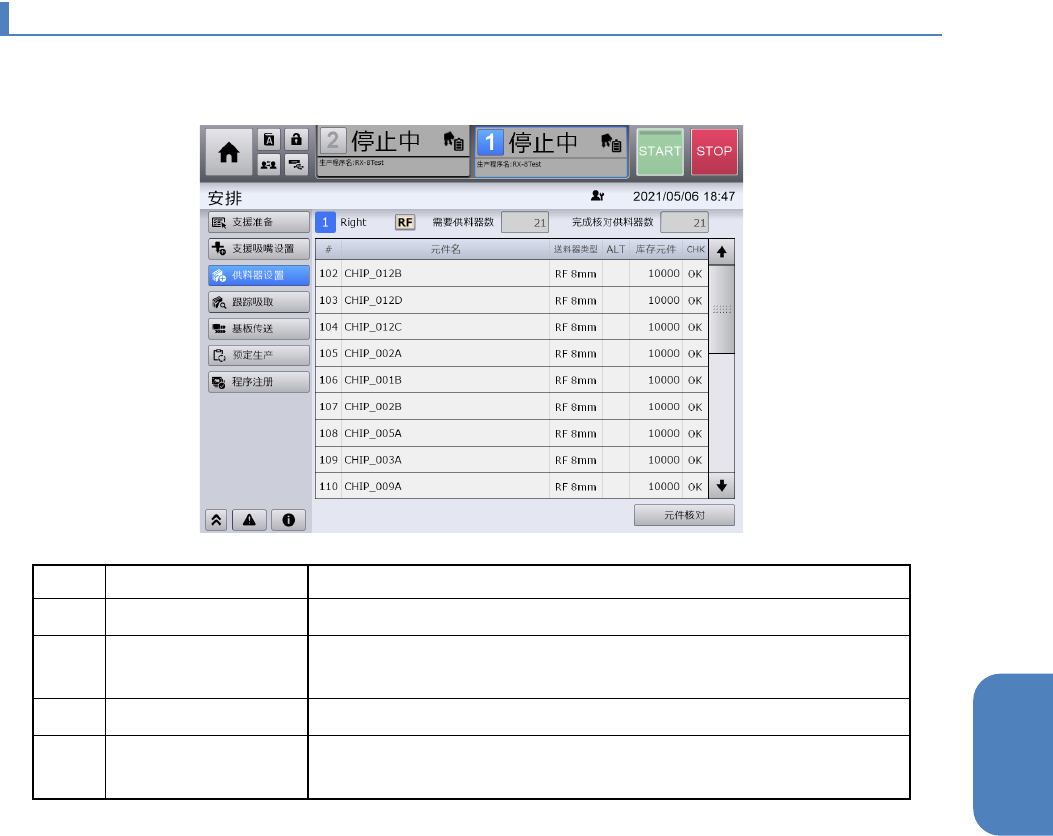Select row 103 CHIP_012D
This screenshot has width=1053, height=836.
pos(512,300)
